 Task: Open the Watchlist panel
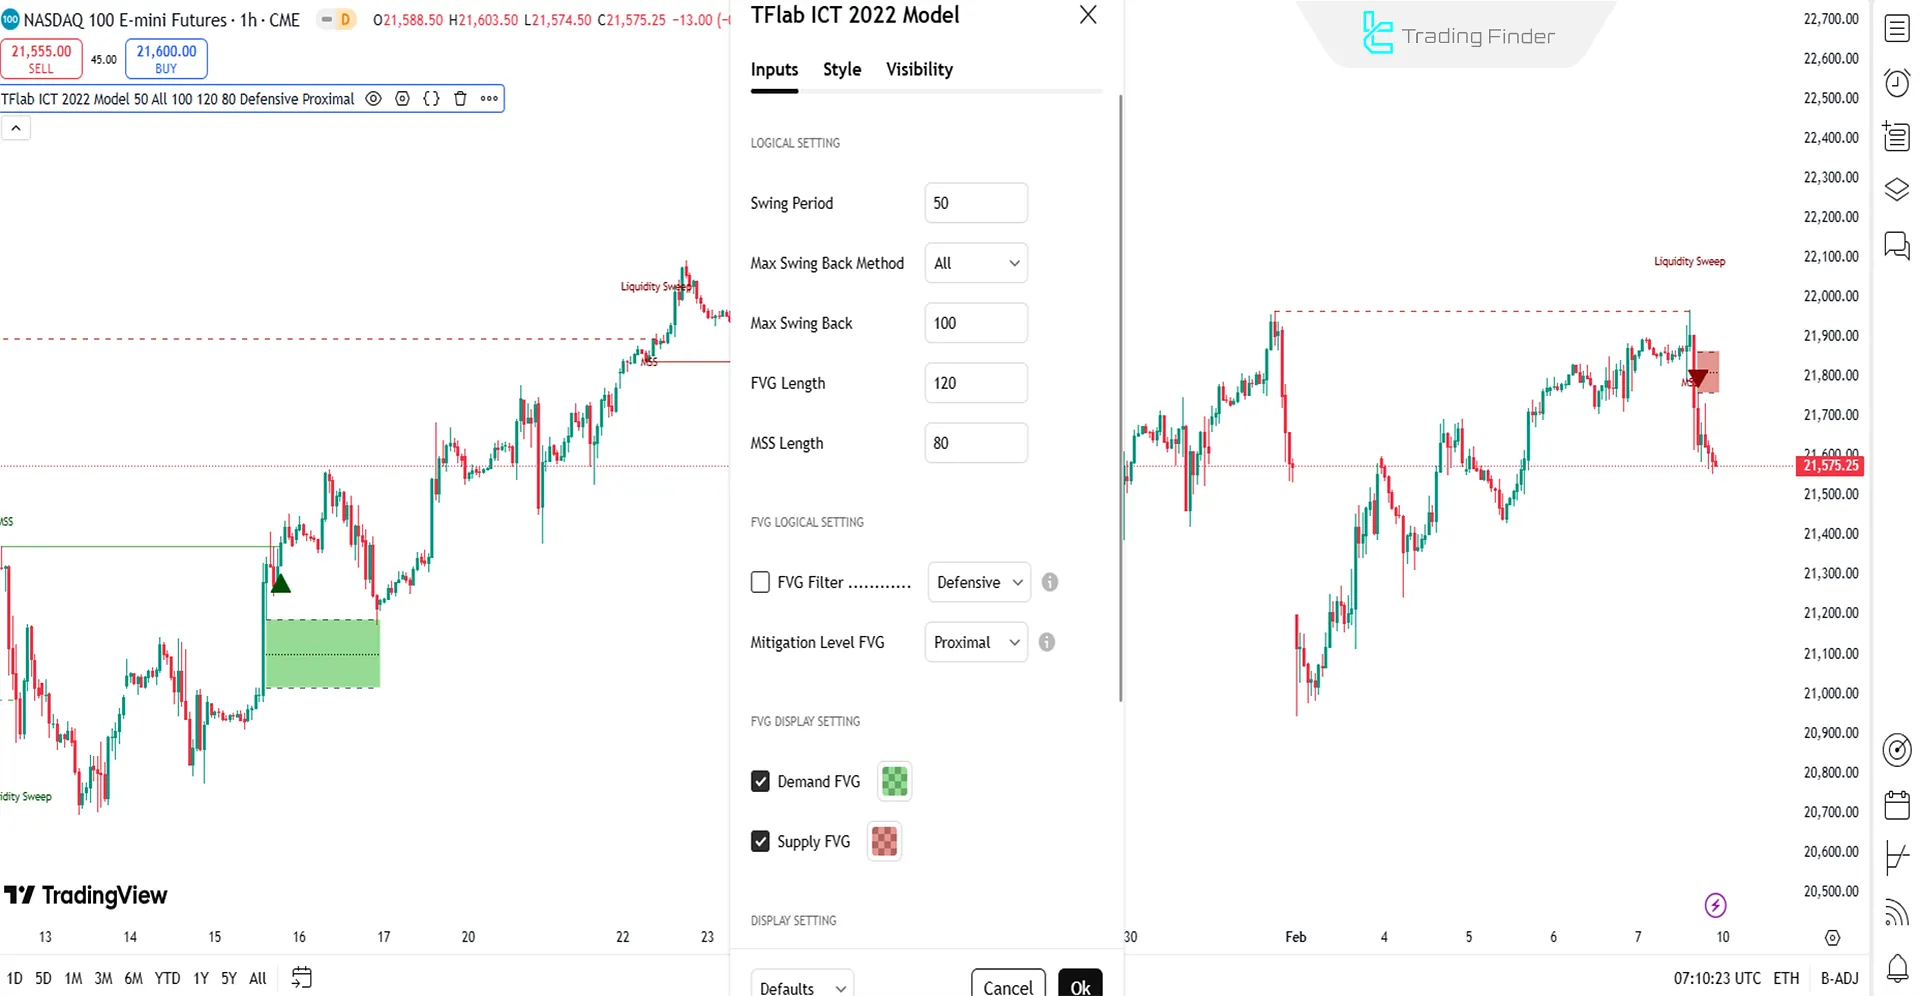1897,28
